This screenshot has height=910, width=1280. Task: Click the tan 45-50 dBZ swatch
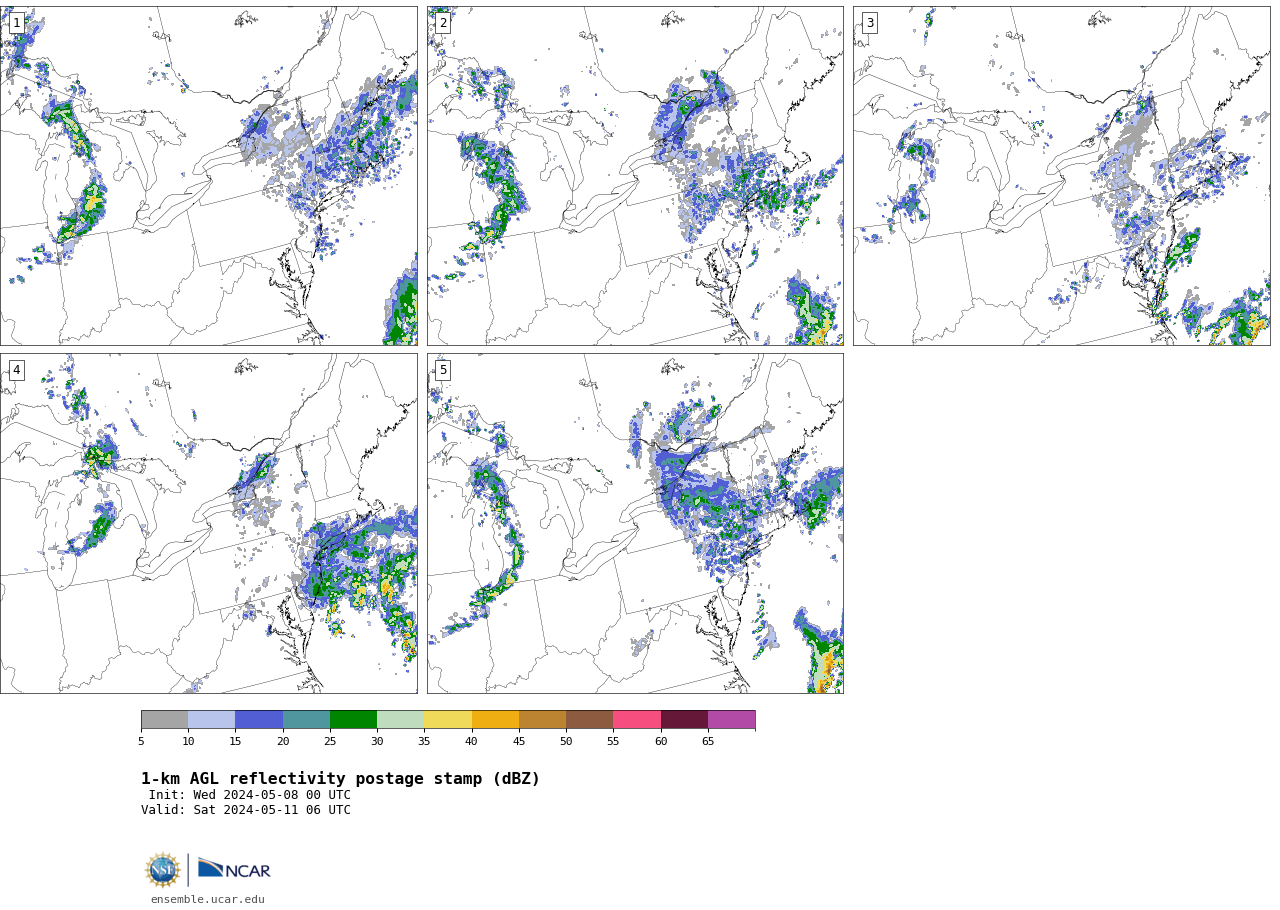click(x=542, y=720)
